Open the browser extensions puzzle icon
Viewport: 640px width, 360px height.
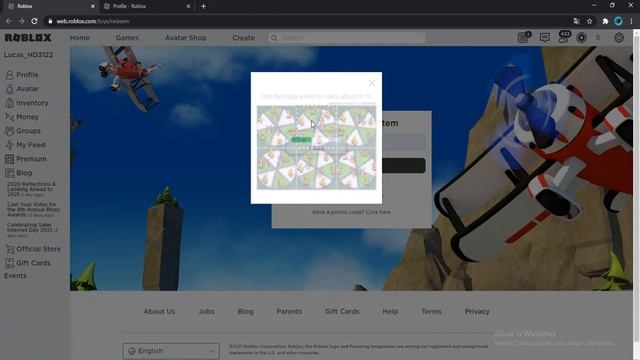point(605,21)
